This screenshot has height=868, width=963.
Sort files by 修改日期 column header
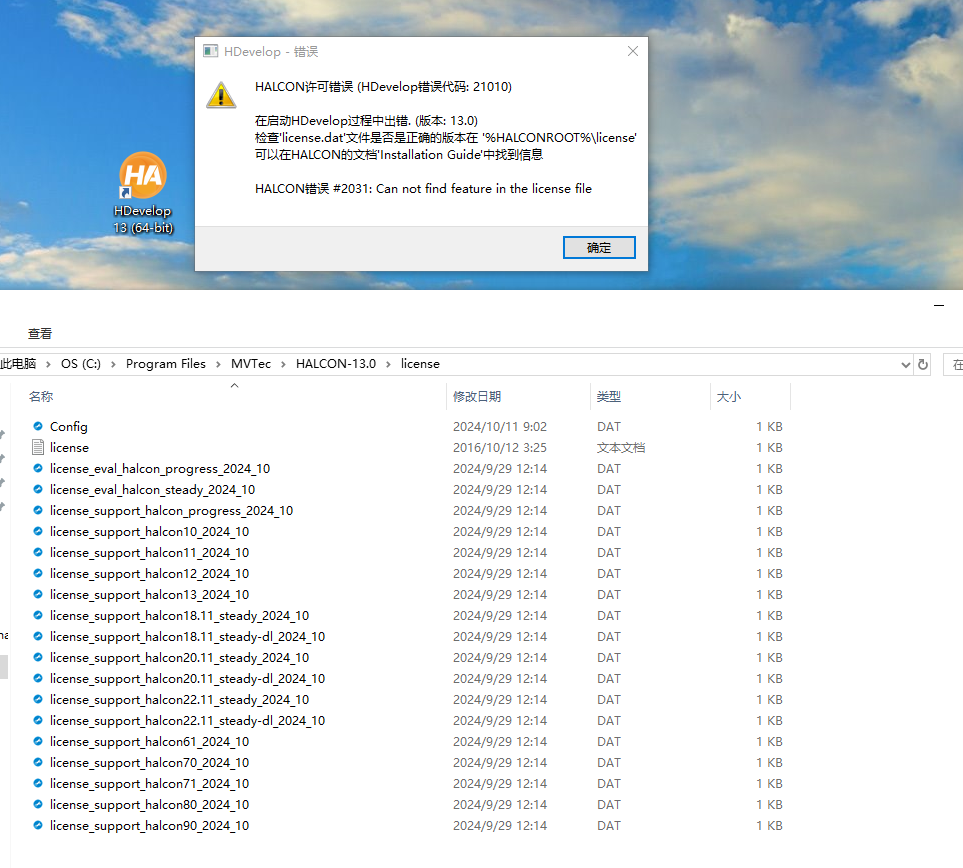(477, 397)
